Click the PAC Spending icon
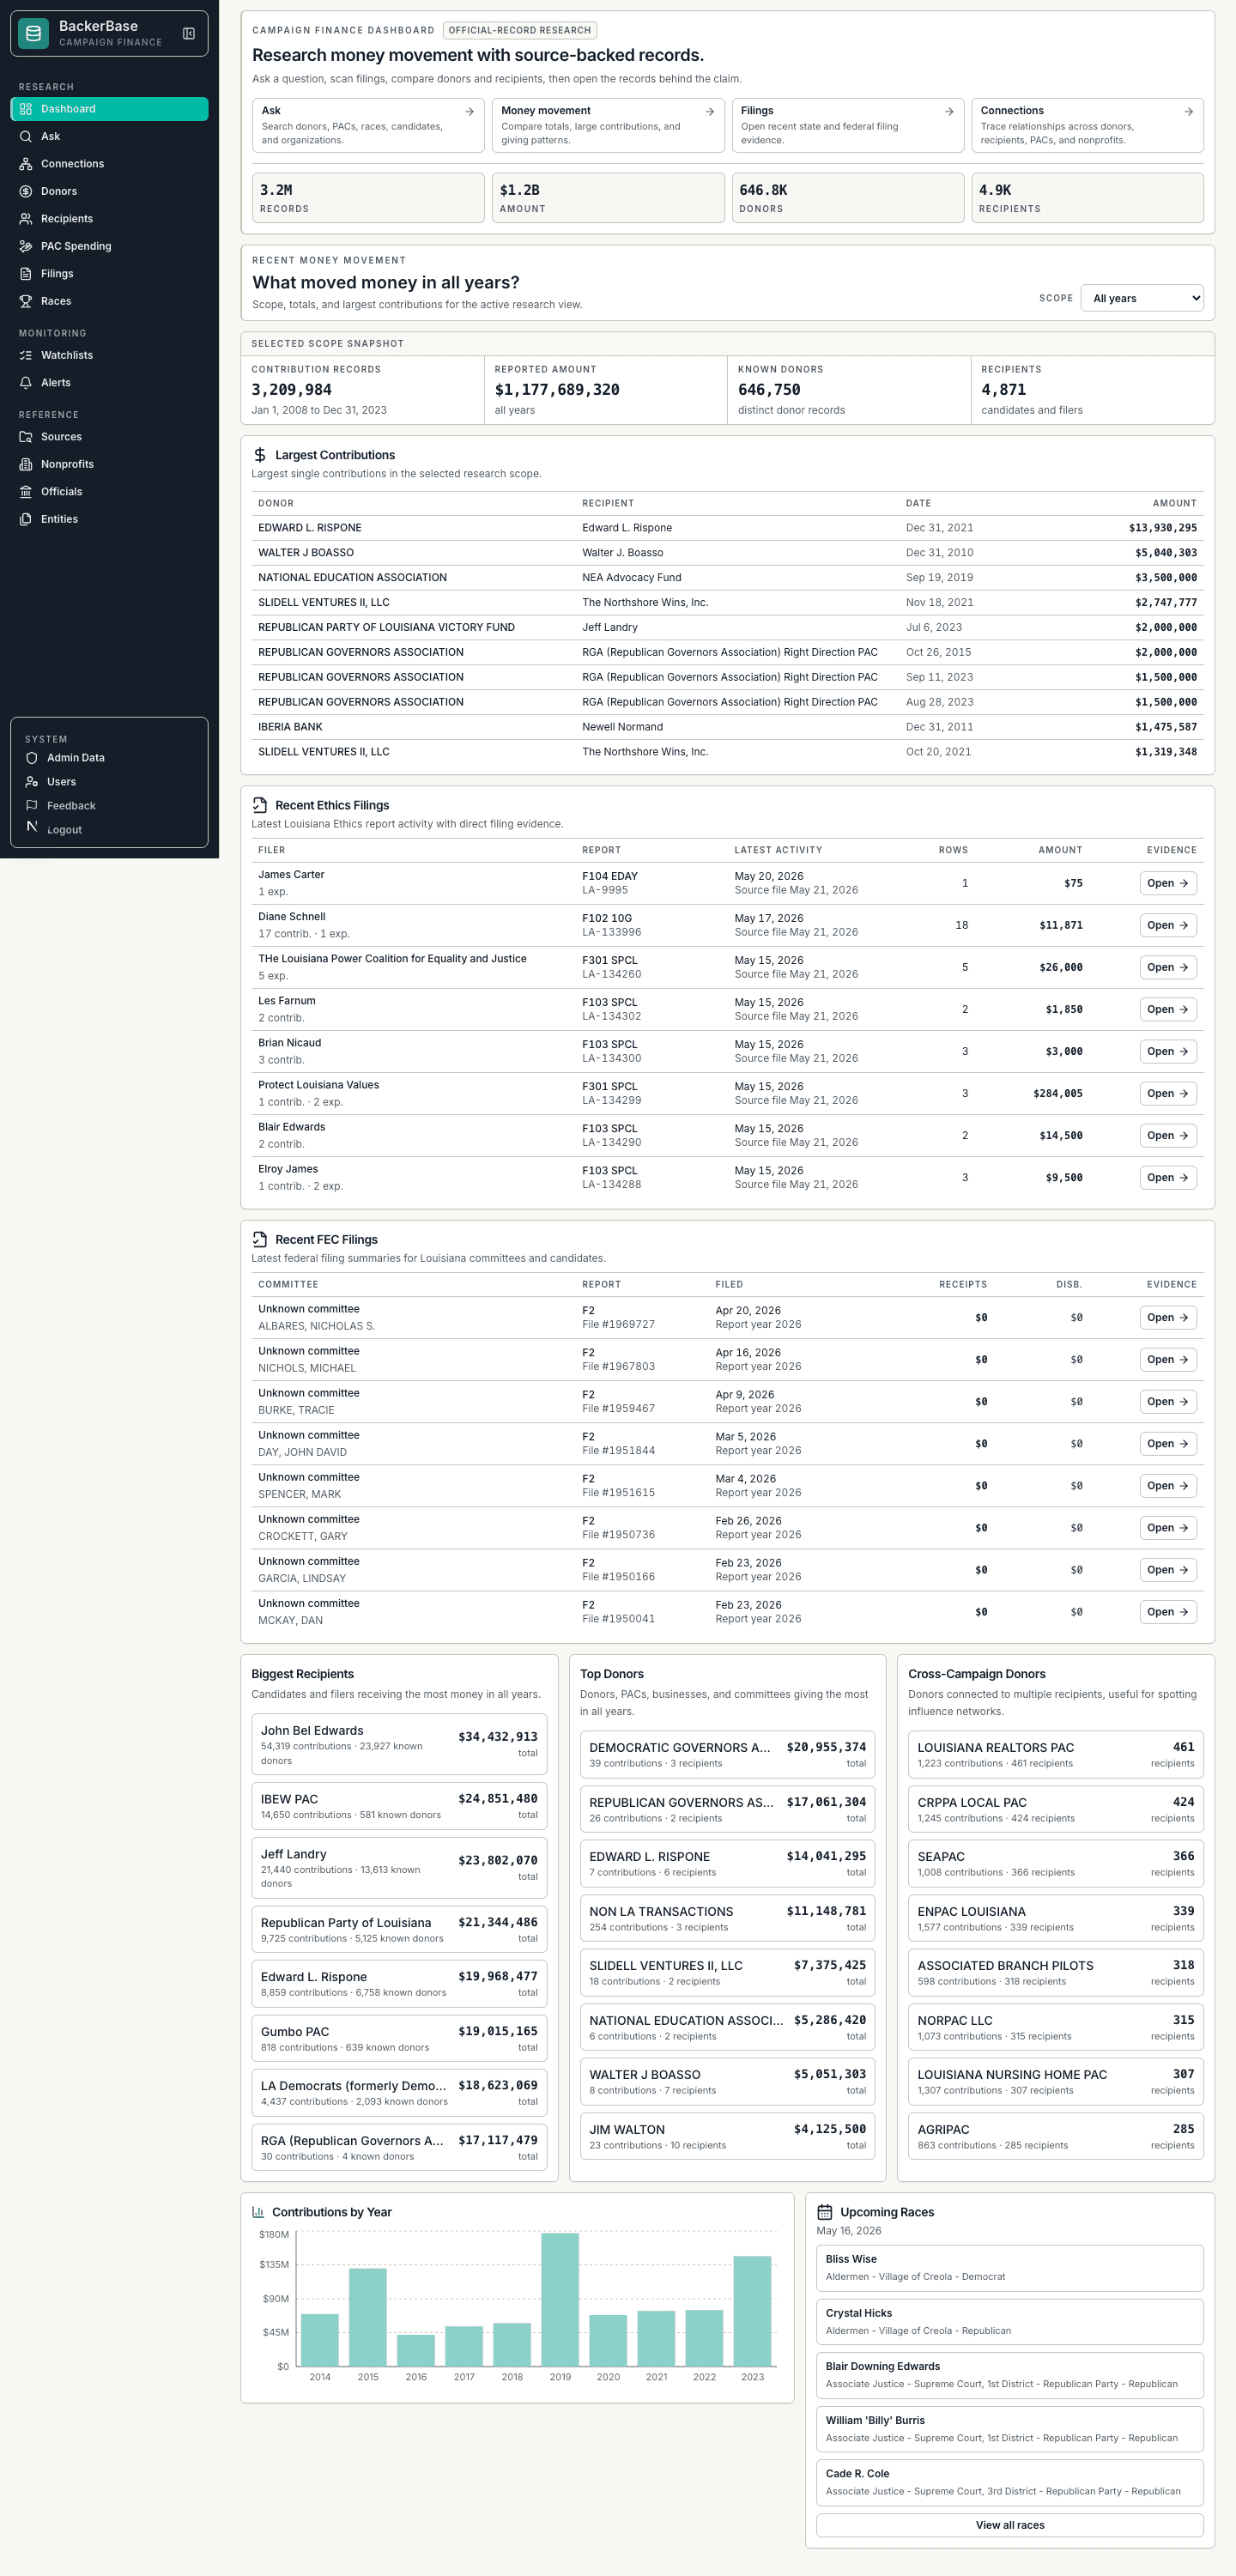The height and width of the screenshot is (2576, 1236). [26, 246]
